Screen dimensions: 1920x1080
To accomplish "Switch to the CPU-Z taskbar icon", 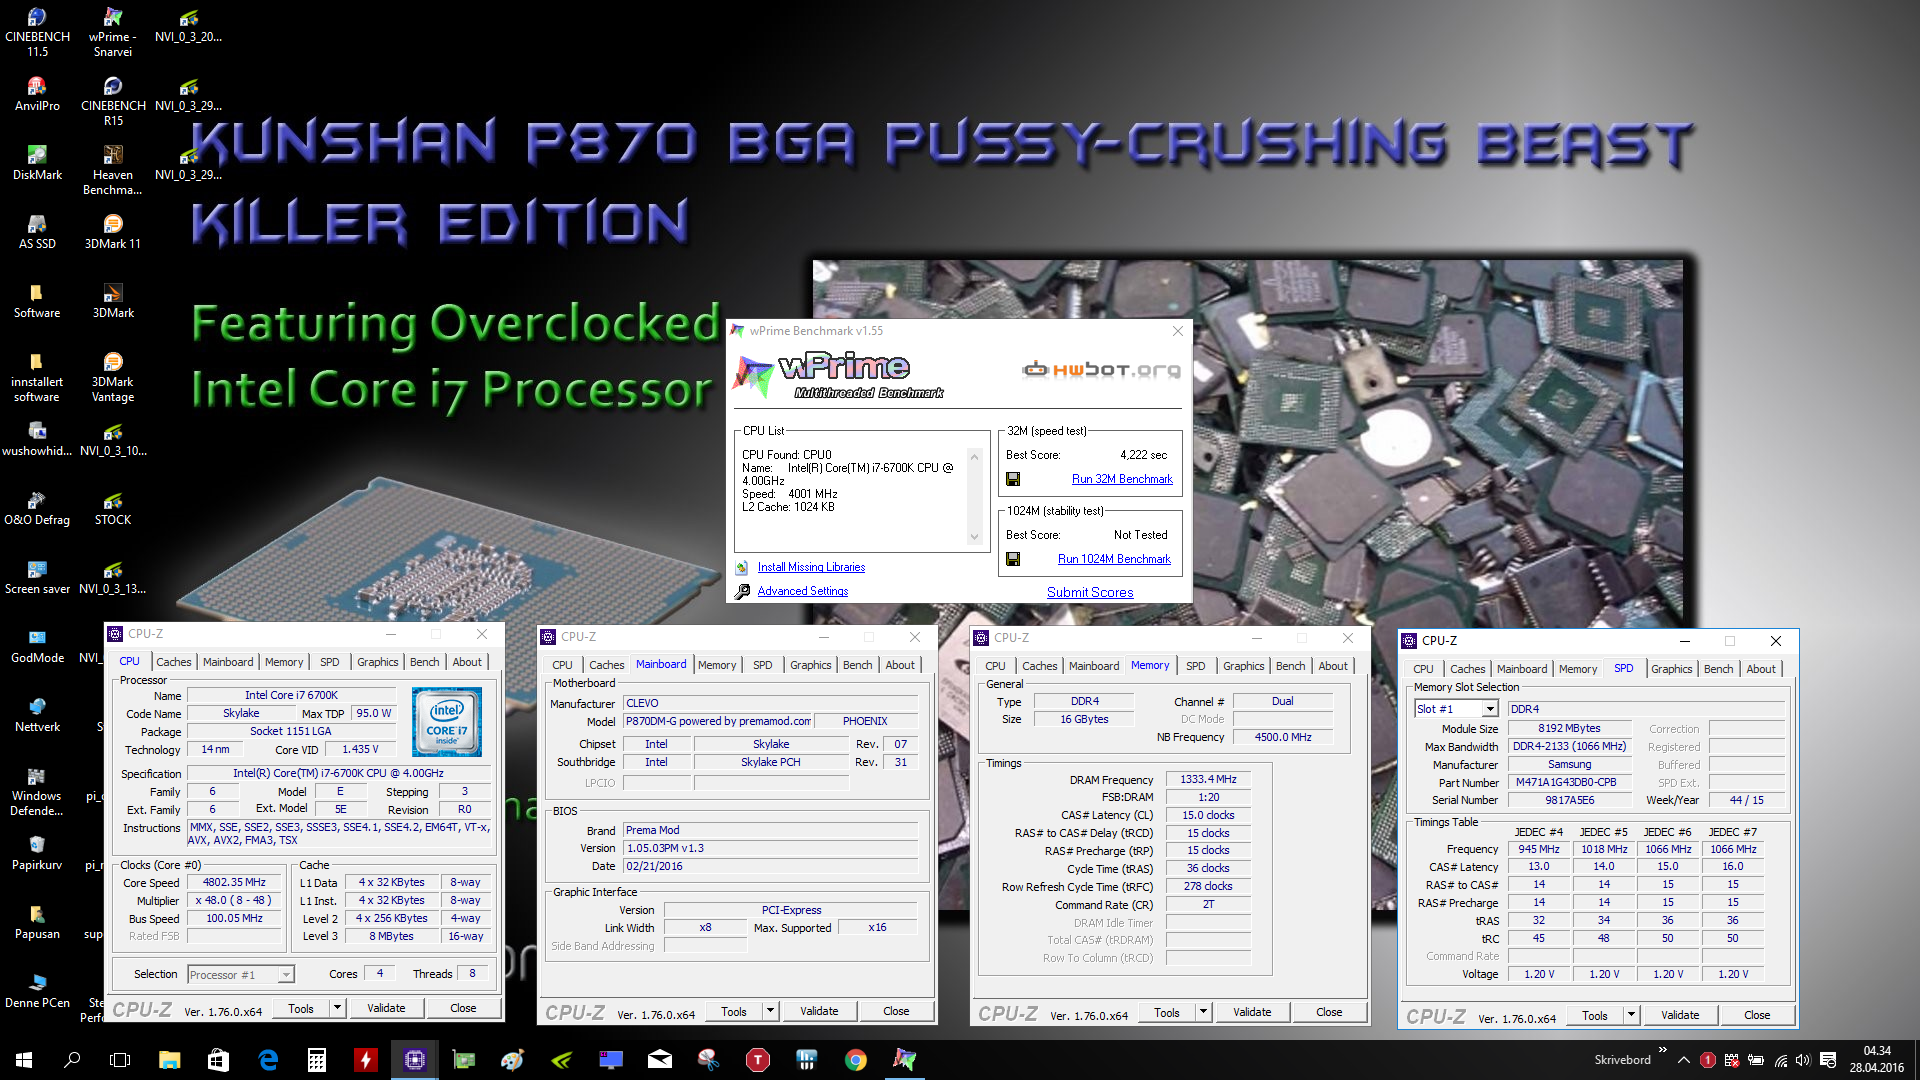I will tap(414, 1060).
